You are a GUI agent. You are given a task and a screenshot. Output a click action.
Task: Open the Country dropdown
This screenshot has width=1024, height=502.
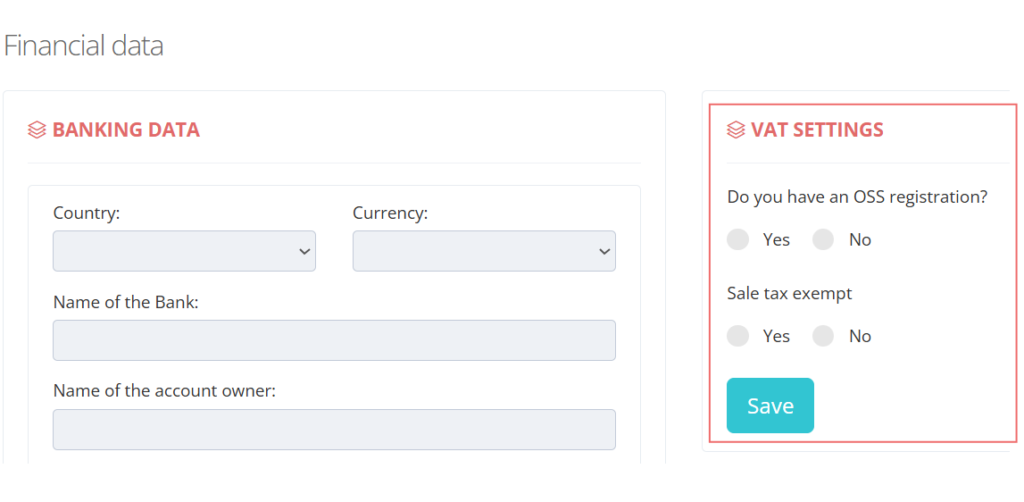tap(184, 251)
